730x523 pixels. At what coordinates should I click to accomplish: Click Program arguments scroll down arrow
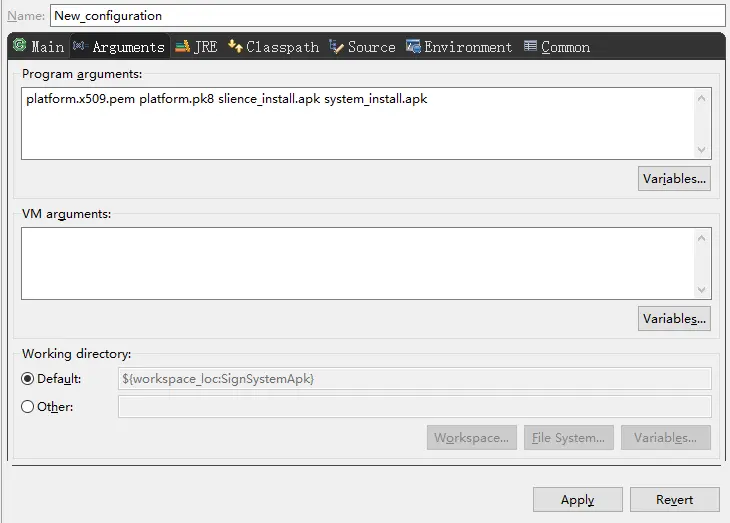(702, 149)
